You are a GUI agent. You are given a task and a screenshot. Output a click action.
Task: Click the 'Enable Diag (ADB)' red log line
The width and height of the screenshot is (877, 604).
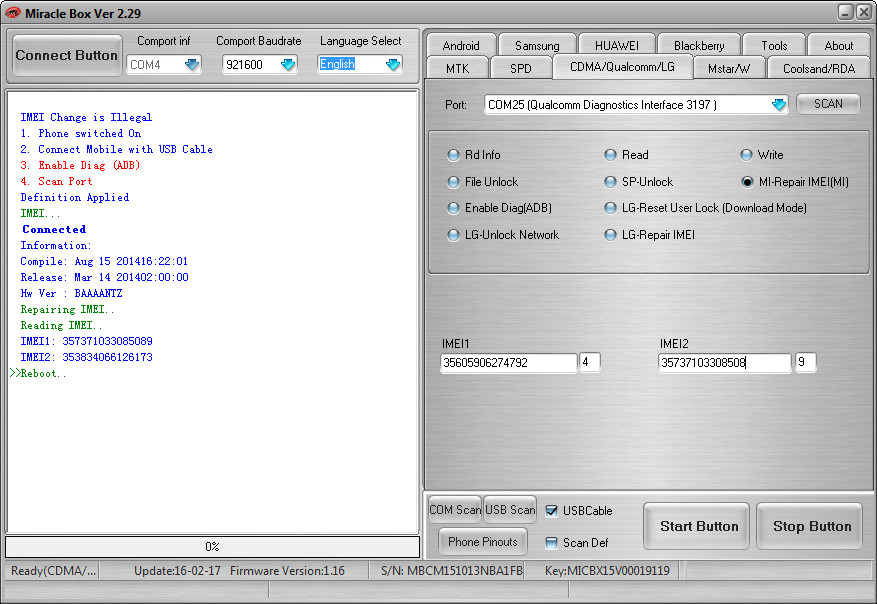(80, 166)
